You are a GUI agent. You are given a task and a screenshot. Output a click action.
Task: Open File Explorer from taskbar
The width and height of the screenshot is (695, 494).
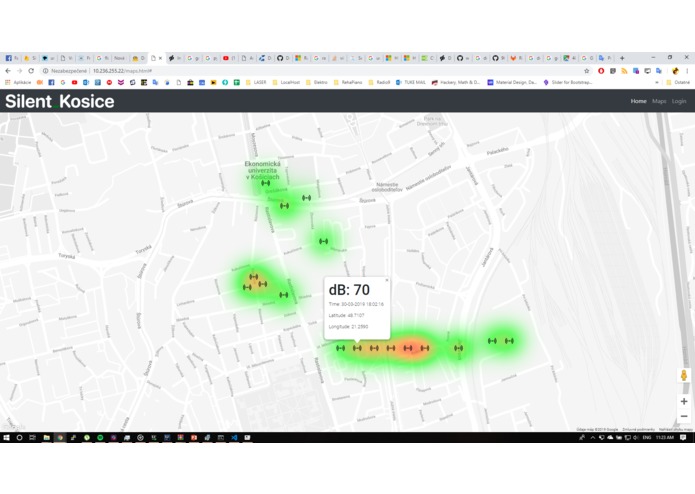tap(46, 437)
